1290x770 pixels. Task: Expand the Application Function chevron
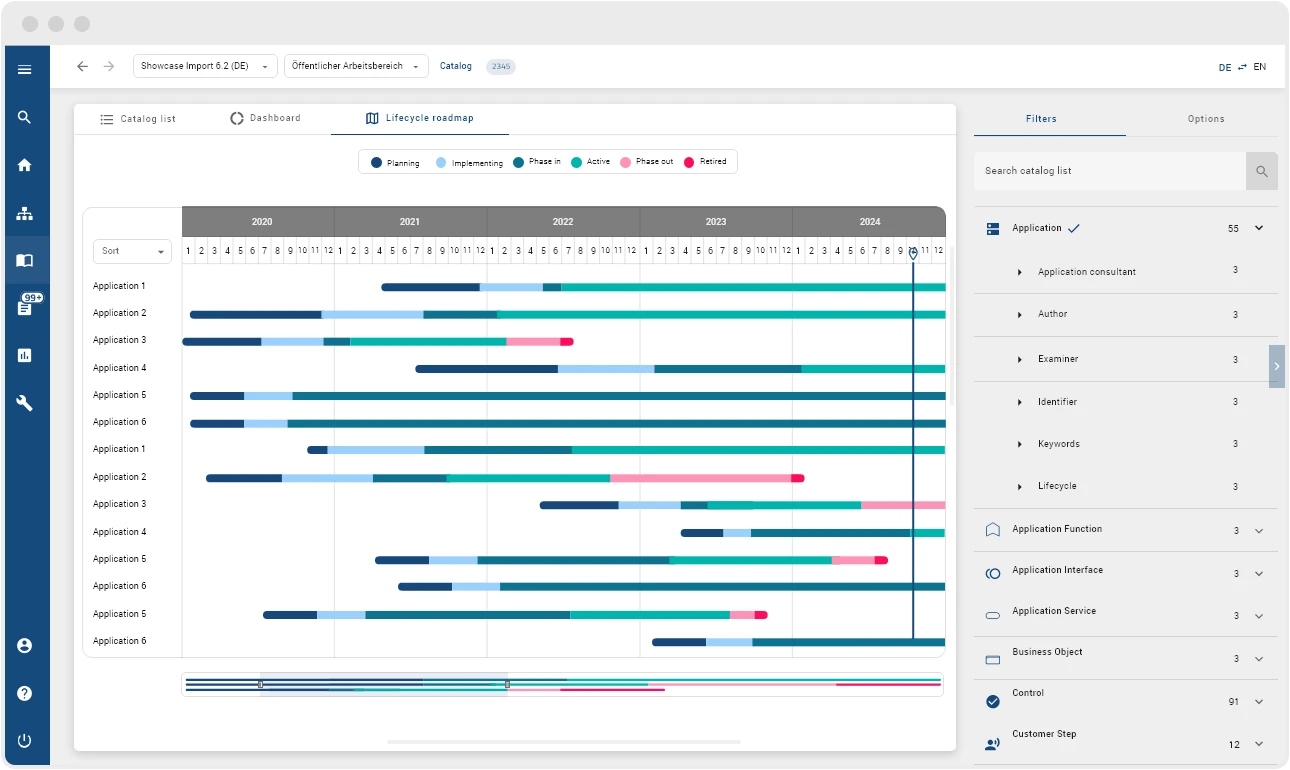(1259, 531)
